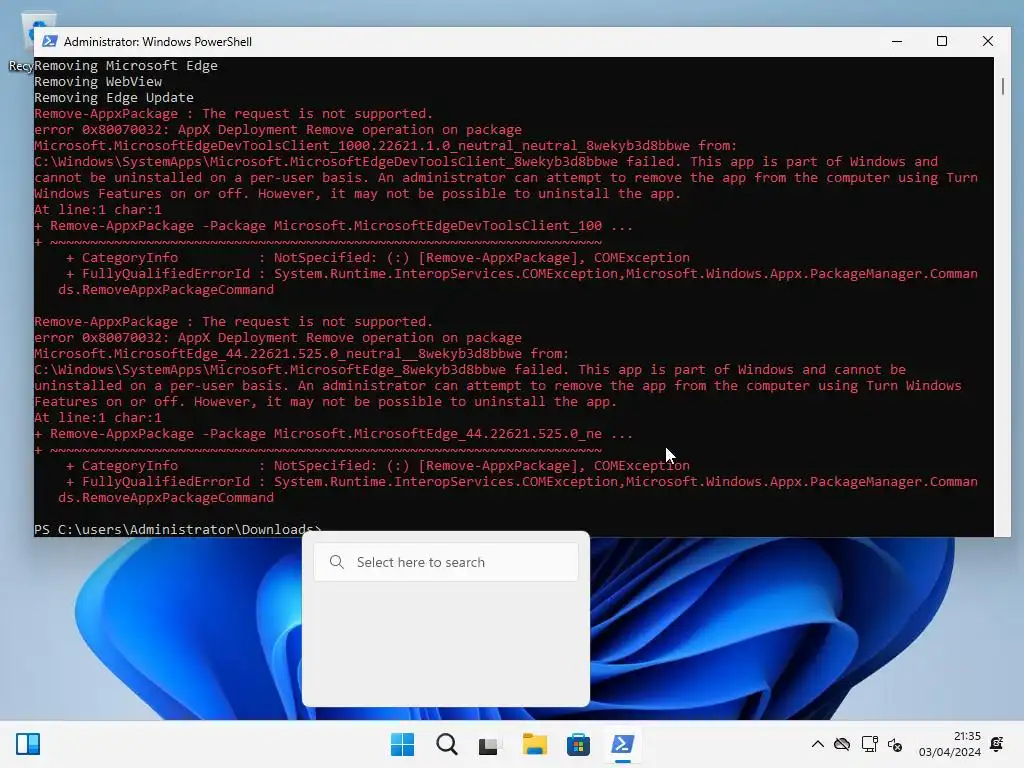
Task: Open Microsoft Store from the taskbar
Action: pyautogui.click(x=578, y=744)
